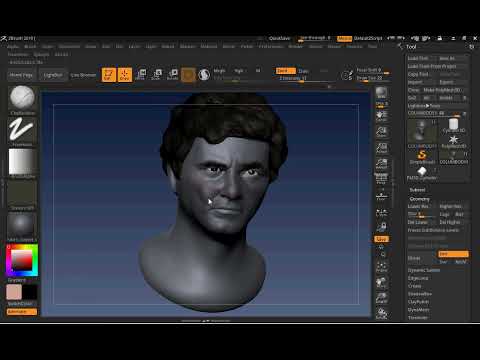Select the Cylinder3D tool thumbnail
480x360 pixels.
tap(453, 126)
